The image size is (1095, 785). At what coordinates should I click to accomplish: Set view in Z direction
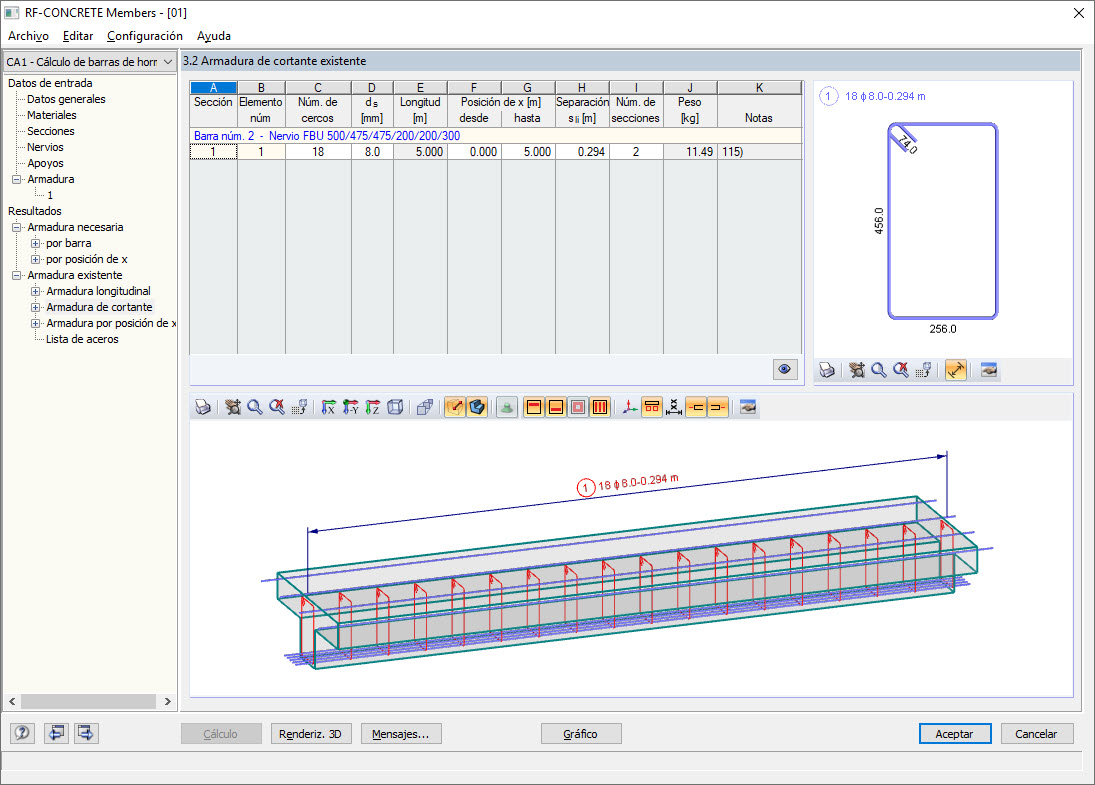click(x=373, y=407)
